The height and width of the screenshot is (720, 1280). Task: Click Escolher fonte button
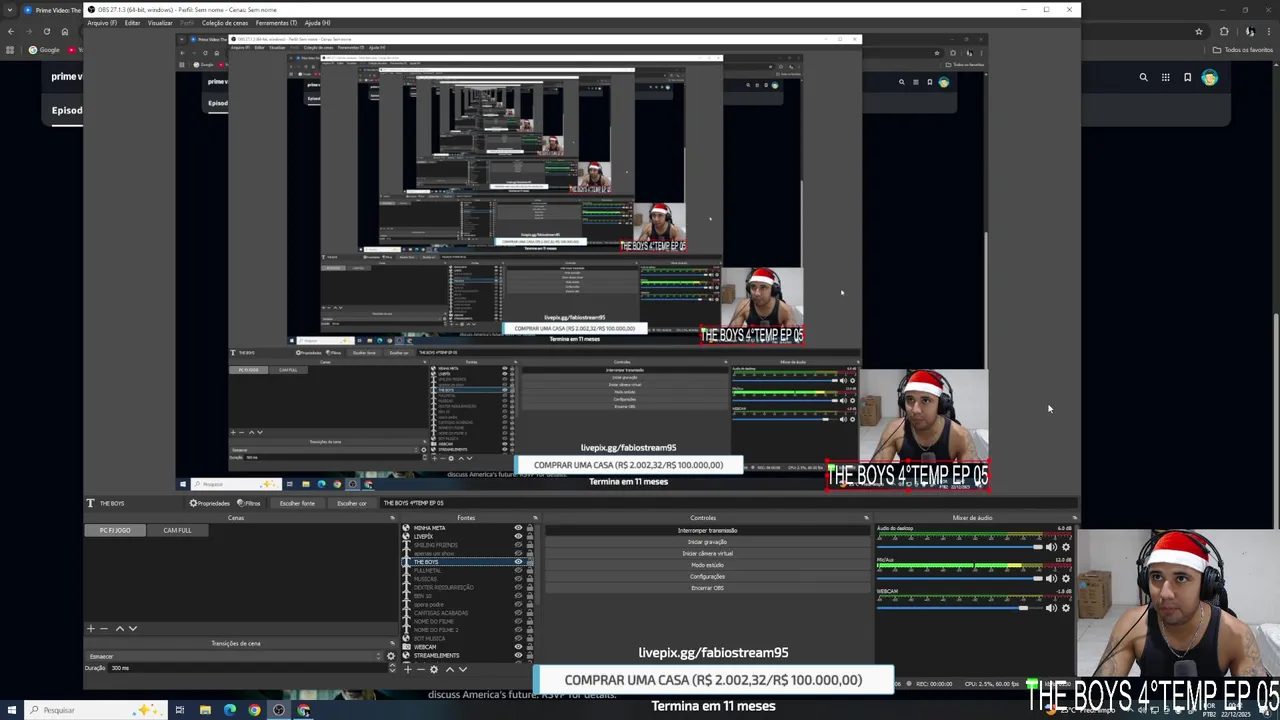click(297, 503)
